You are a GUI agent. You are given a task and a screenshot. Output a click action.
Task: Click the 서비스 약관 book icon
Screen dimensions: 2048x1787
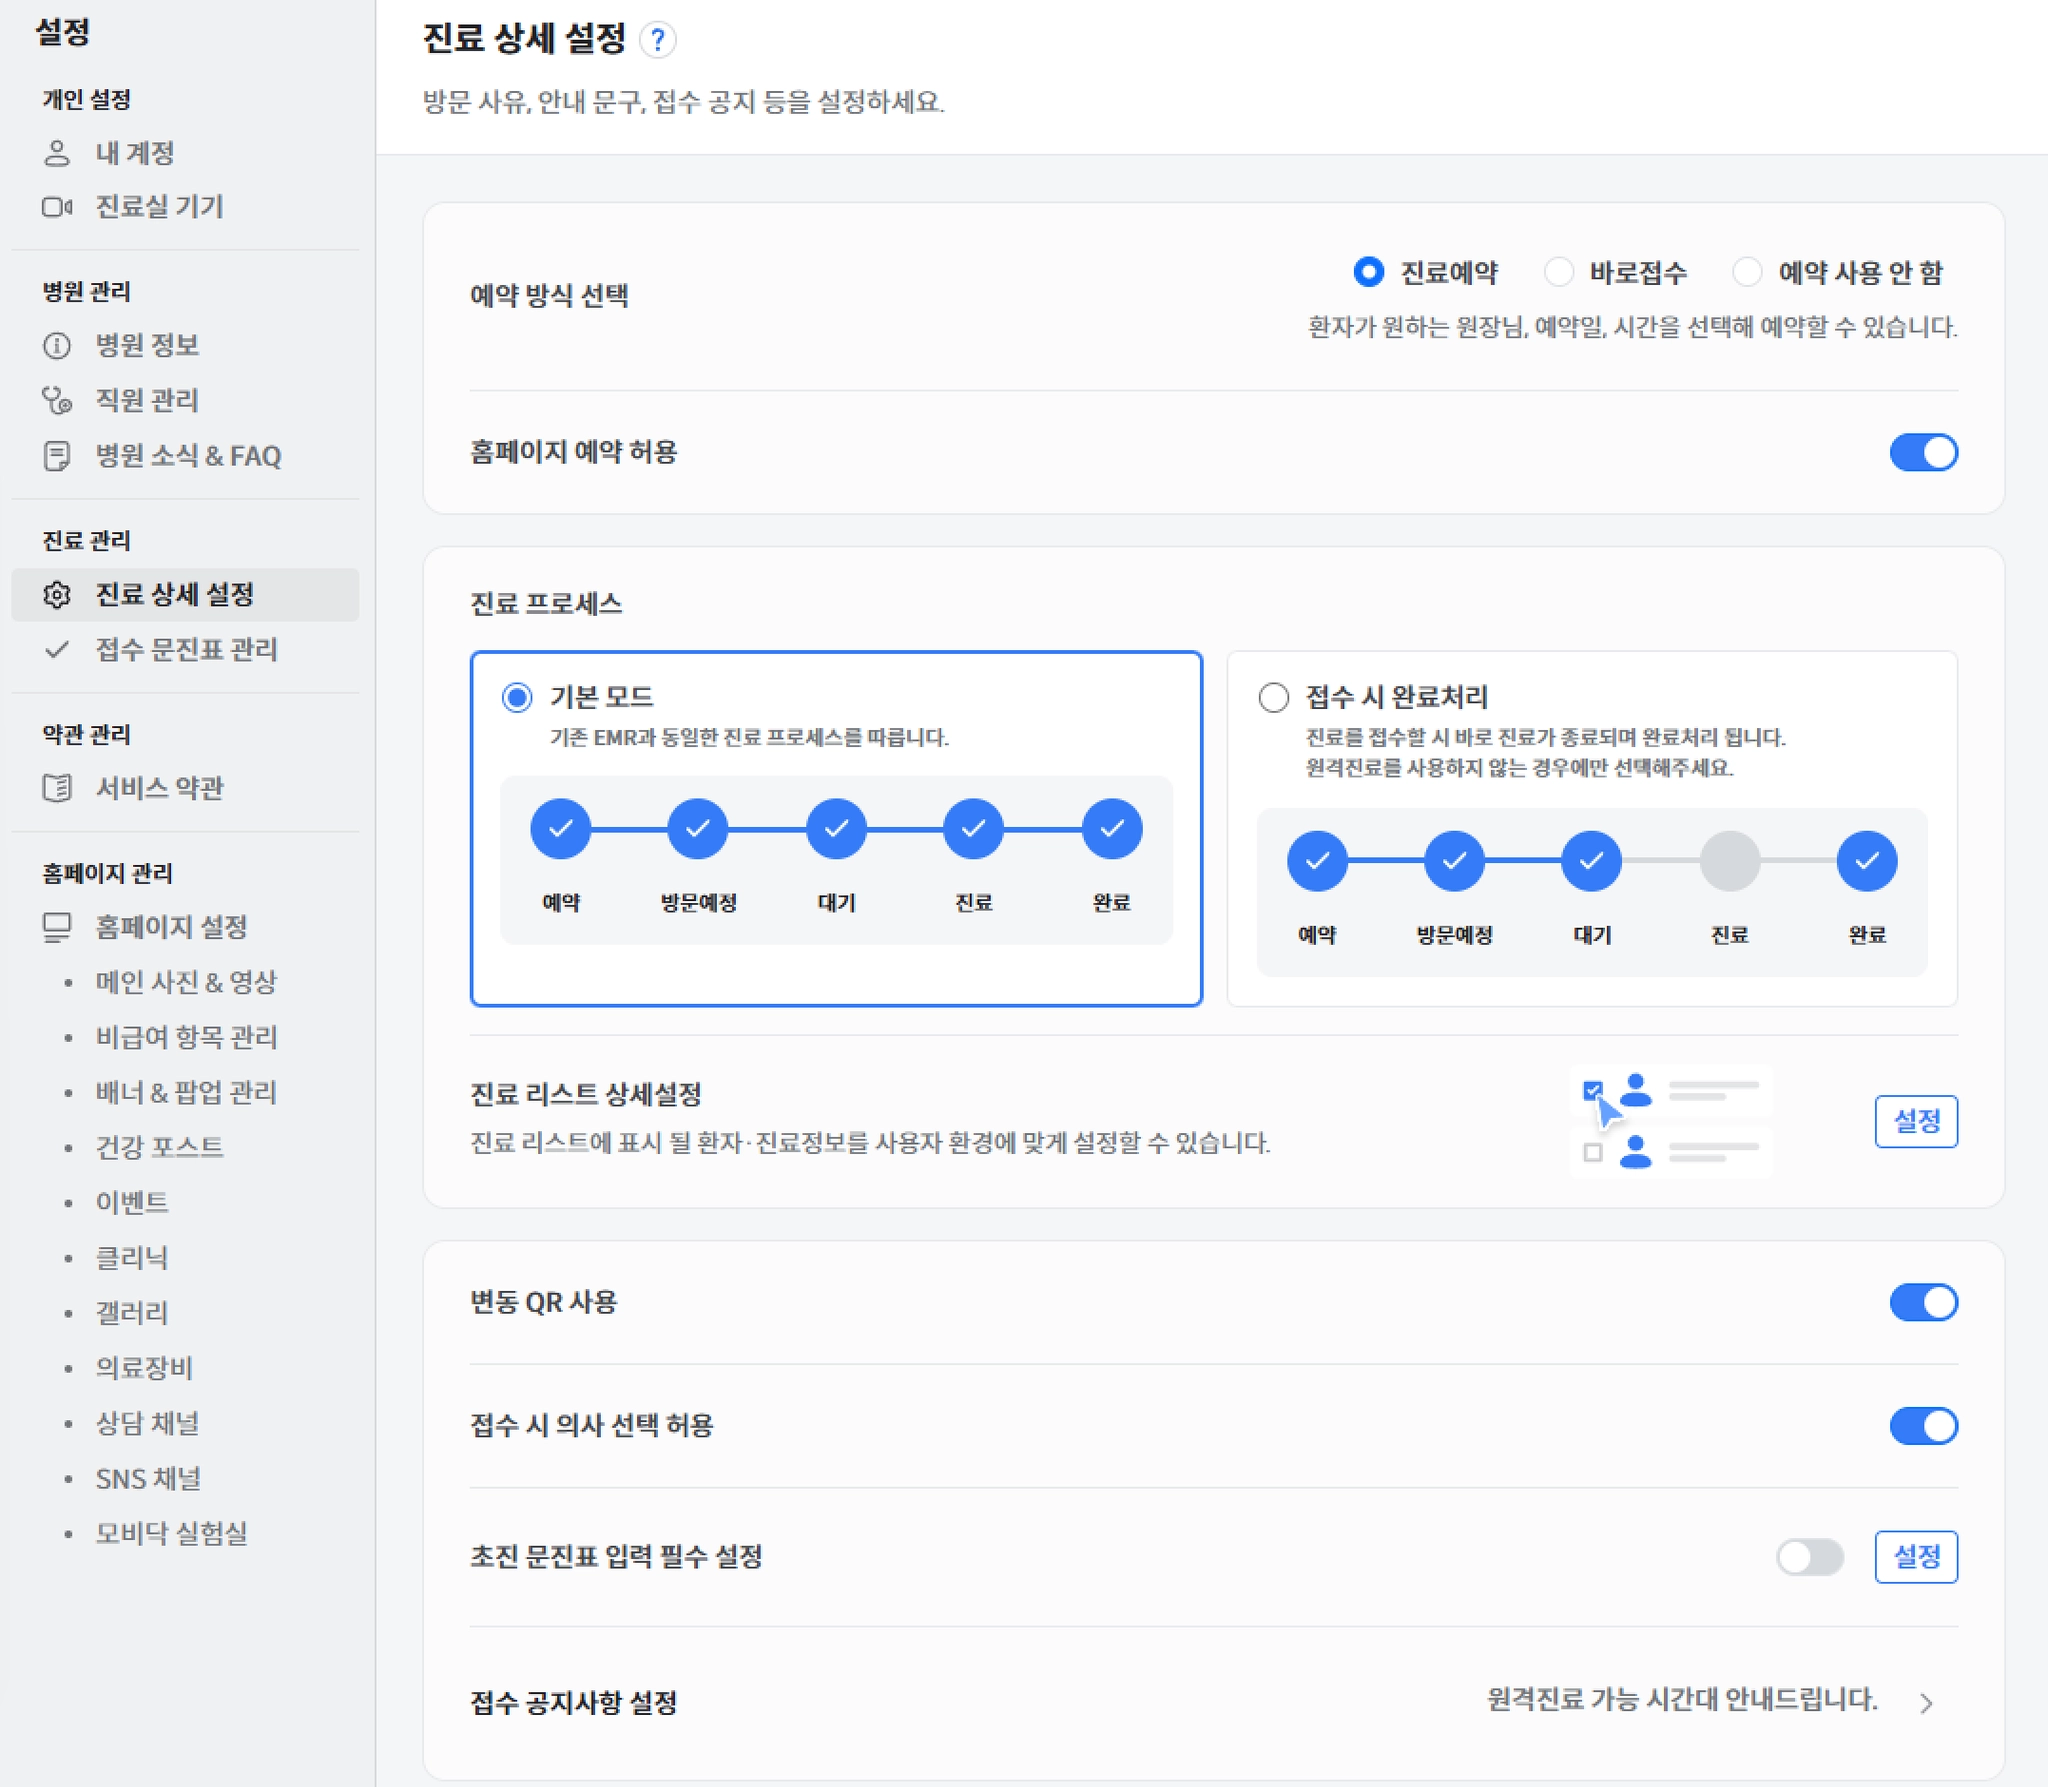pyautogui.click(x=57, y=788)
